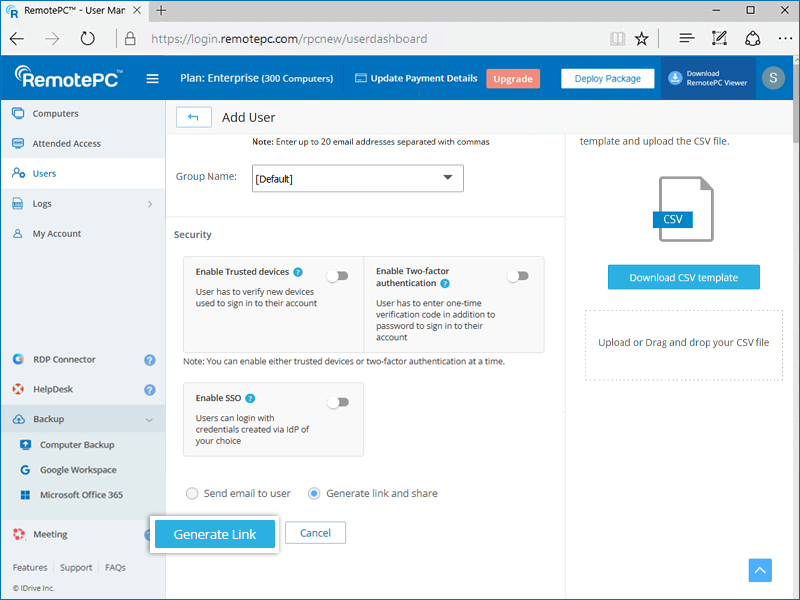The height and width of the screenshot is (600, 800).
Task: Turn on the Enable SSO switch
Action: [x=338, y=402]
